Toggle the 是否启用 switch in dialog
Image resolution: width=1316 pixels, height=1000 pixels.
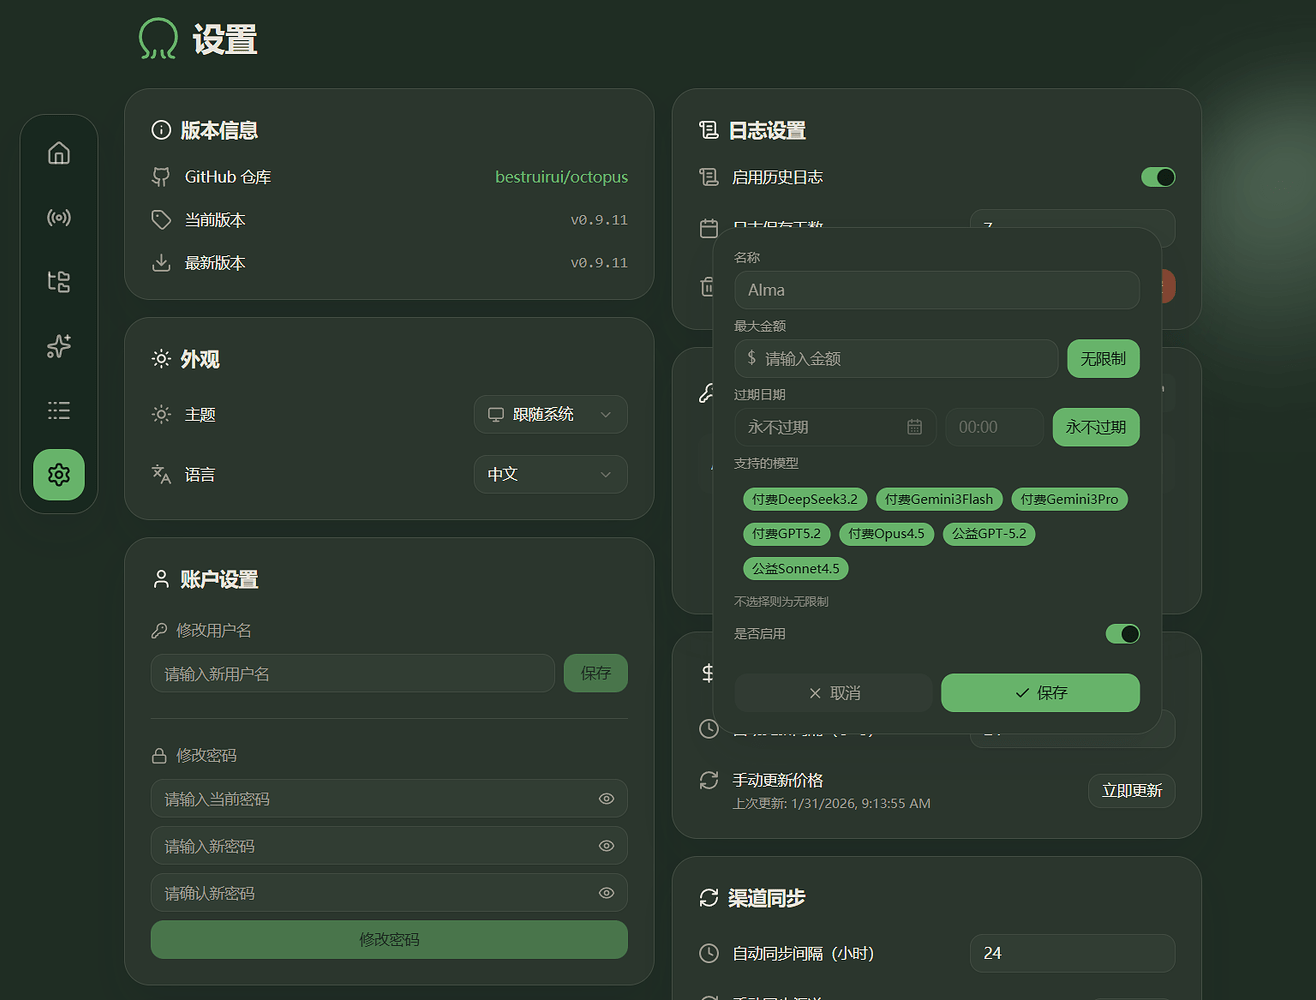coord(1122,634)
